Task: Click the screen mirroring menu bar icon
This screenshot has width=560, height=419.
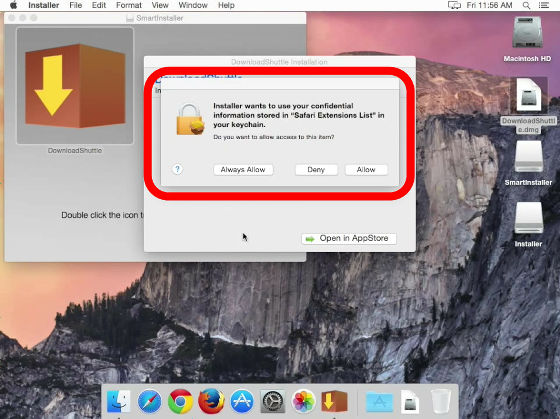Action: [454, 5]
